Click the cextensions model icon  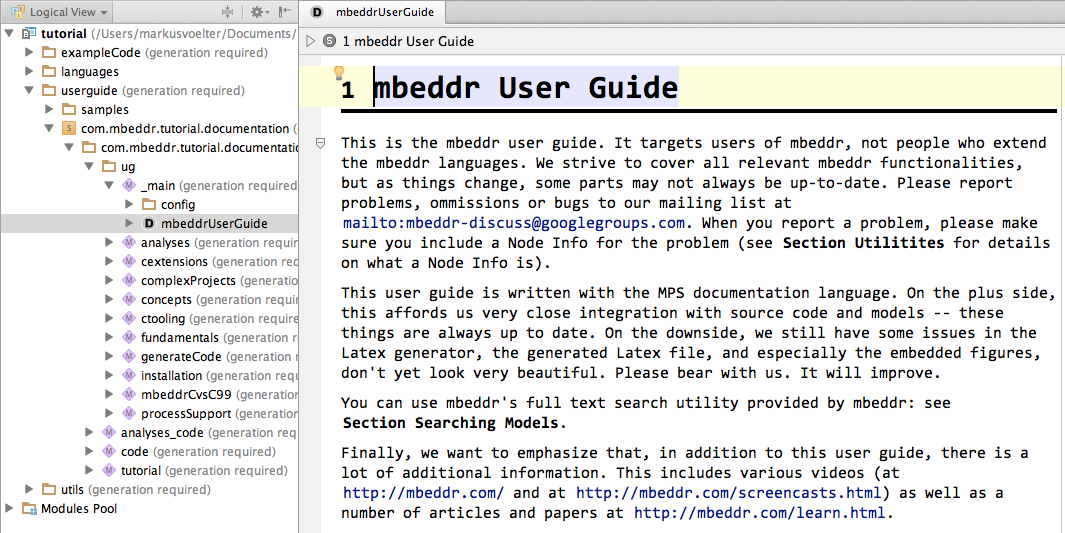click(128, 261)
